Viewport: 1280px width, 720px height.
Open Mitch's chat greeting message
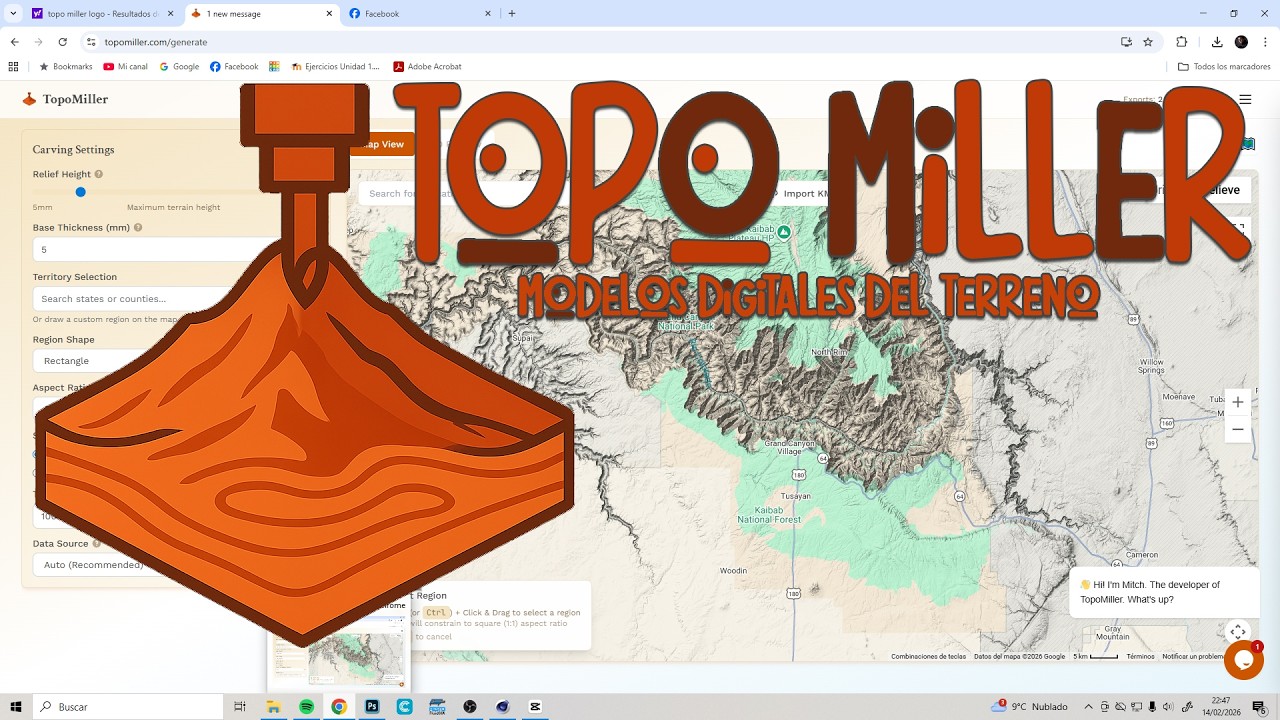click(1164, 592)
